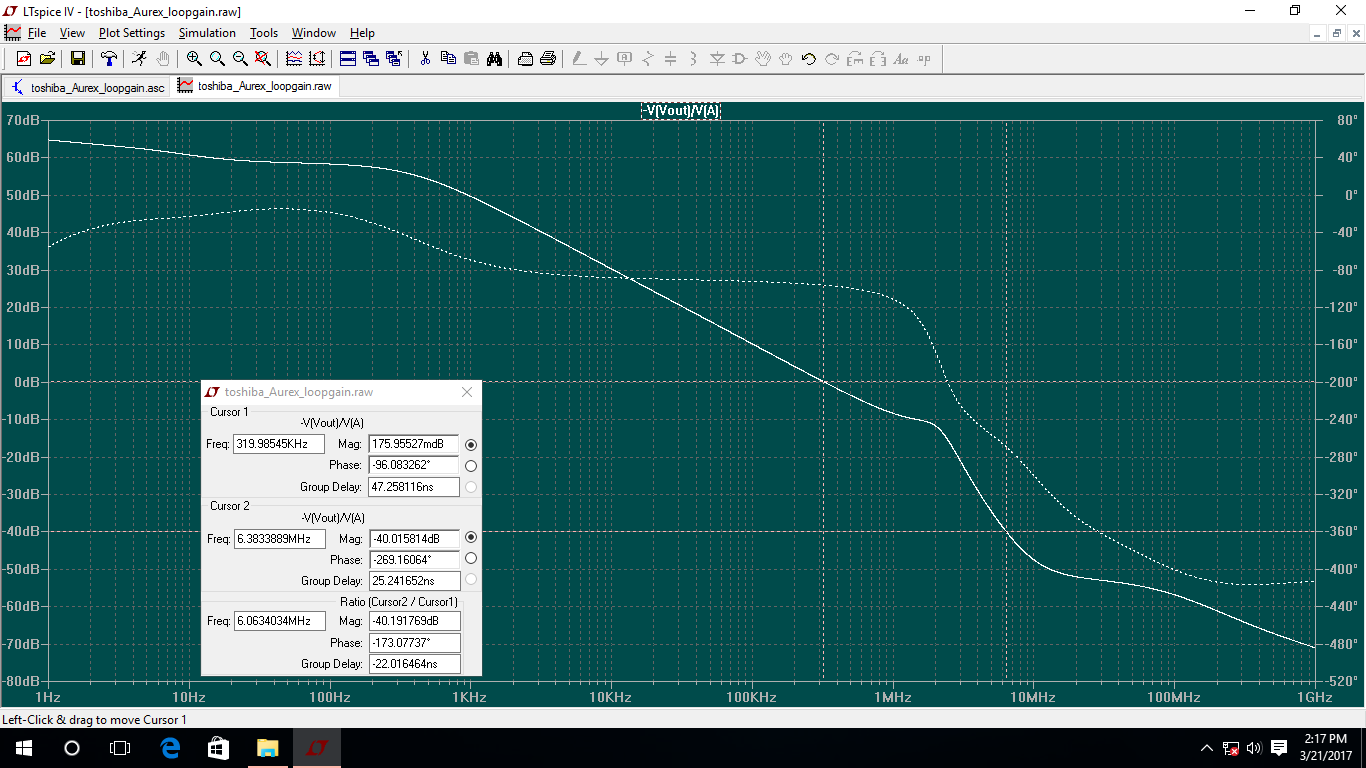
Task: Select the Diode component icon
Action: coord(717,59)
